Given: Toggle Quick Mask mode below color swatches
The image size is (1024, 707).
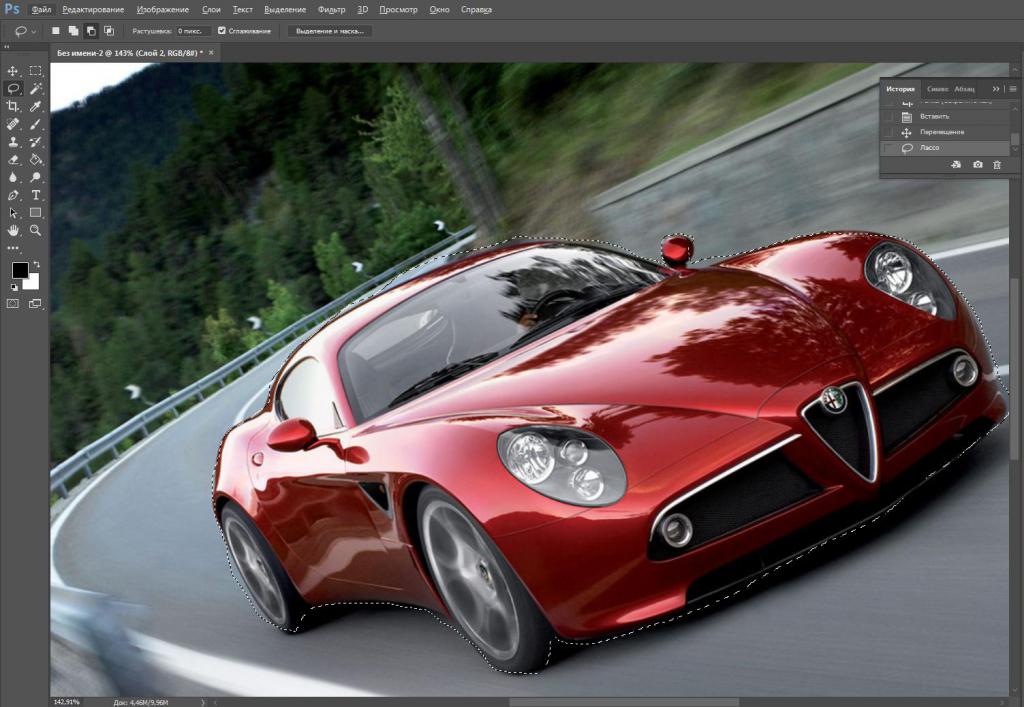Looking at the screenshot, I should tap(13, 304).
